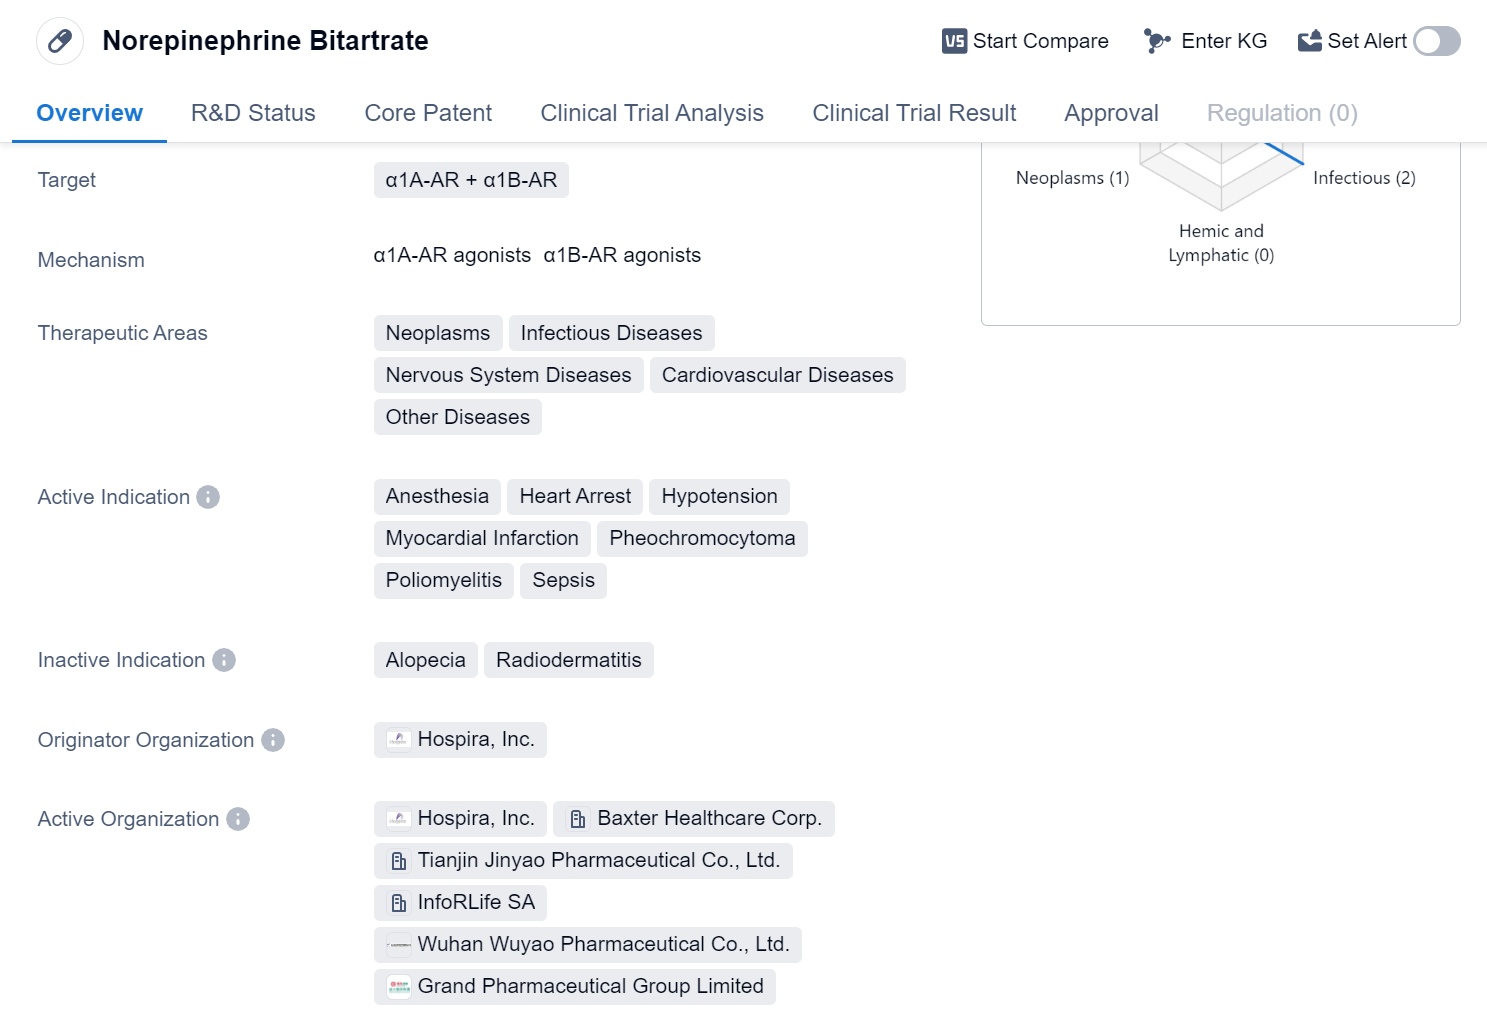1487x1028 pixels.
Task: Open the Core Patent tab
Action: [x=428, y=113]
